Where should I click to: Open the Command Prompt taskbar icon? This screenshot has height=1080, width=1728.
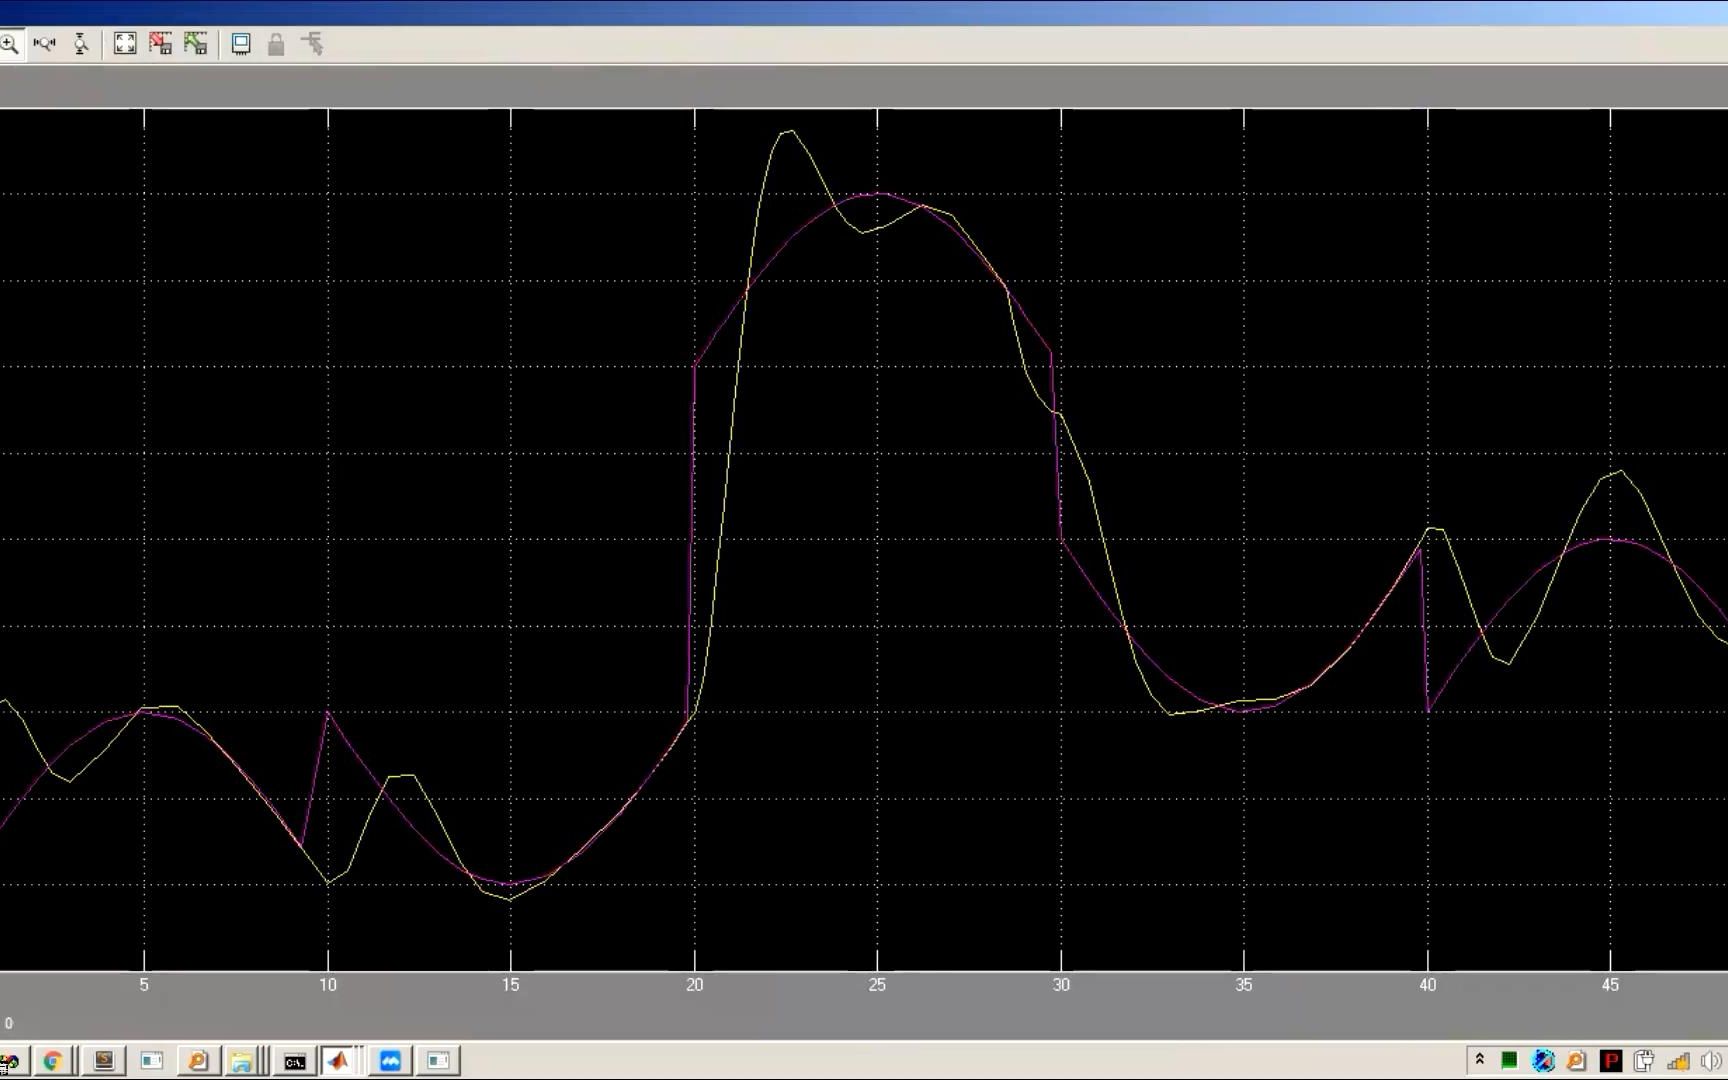294,1061
